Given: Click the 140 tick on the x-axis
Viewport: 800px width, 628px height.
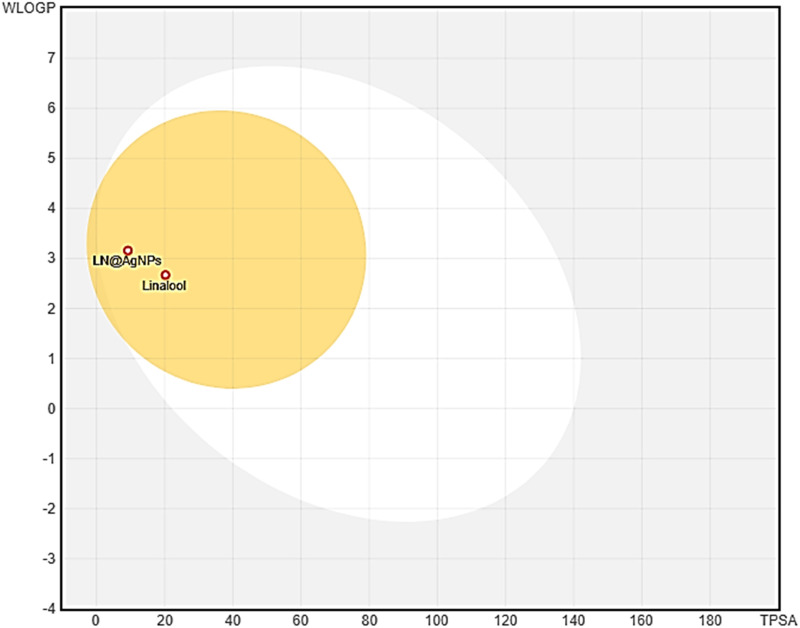Looking at the screenshot, I should pyautogui.click(x=574, y=620).
